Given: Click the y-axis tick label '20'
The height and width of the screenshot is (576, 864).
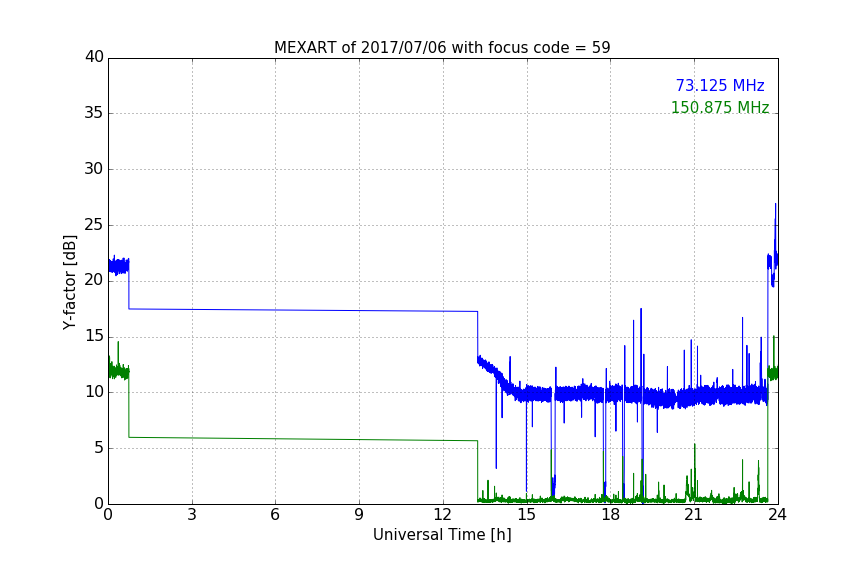Looking at the screenshot, I should pyautogui.click(x=94, y=280).
